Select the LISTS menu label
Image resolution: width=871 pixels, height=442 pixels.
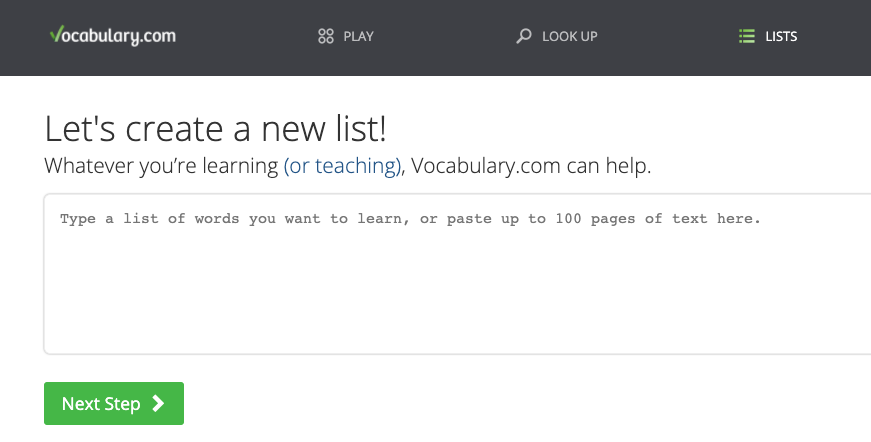[x=781, y=37]
